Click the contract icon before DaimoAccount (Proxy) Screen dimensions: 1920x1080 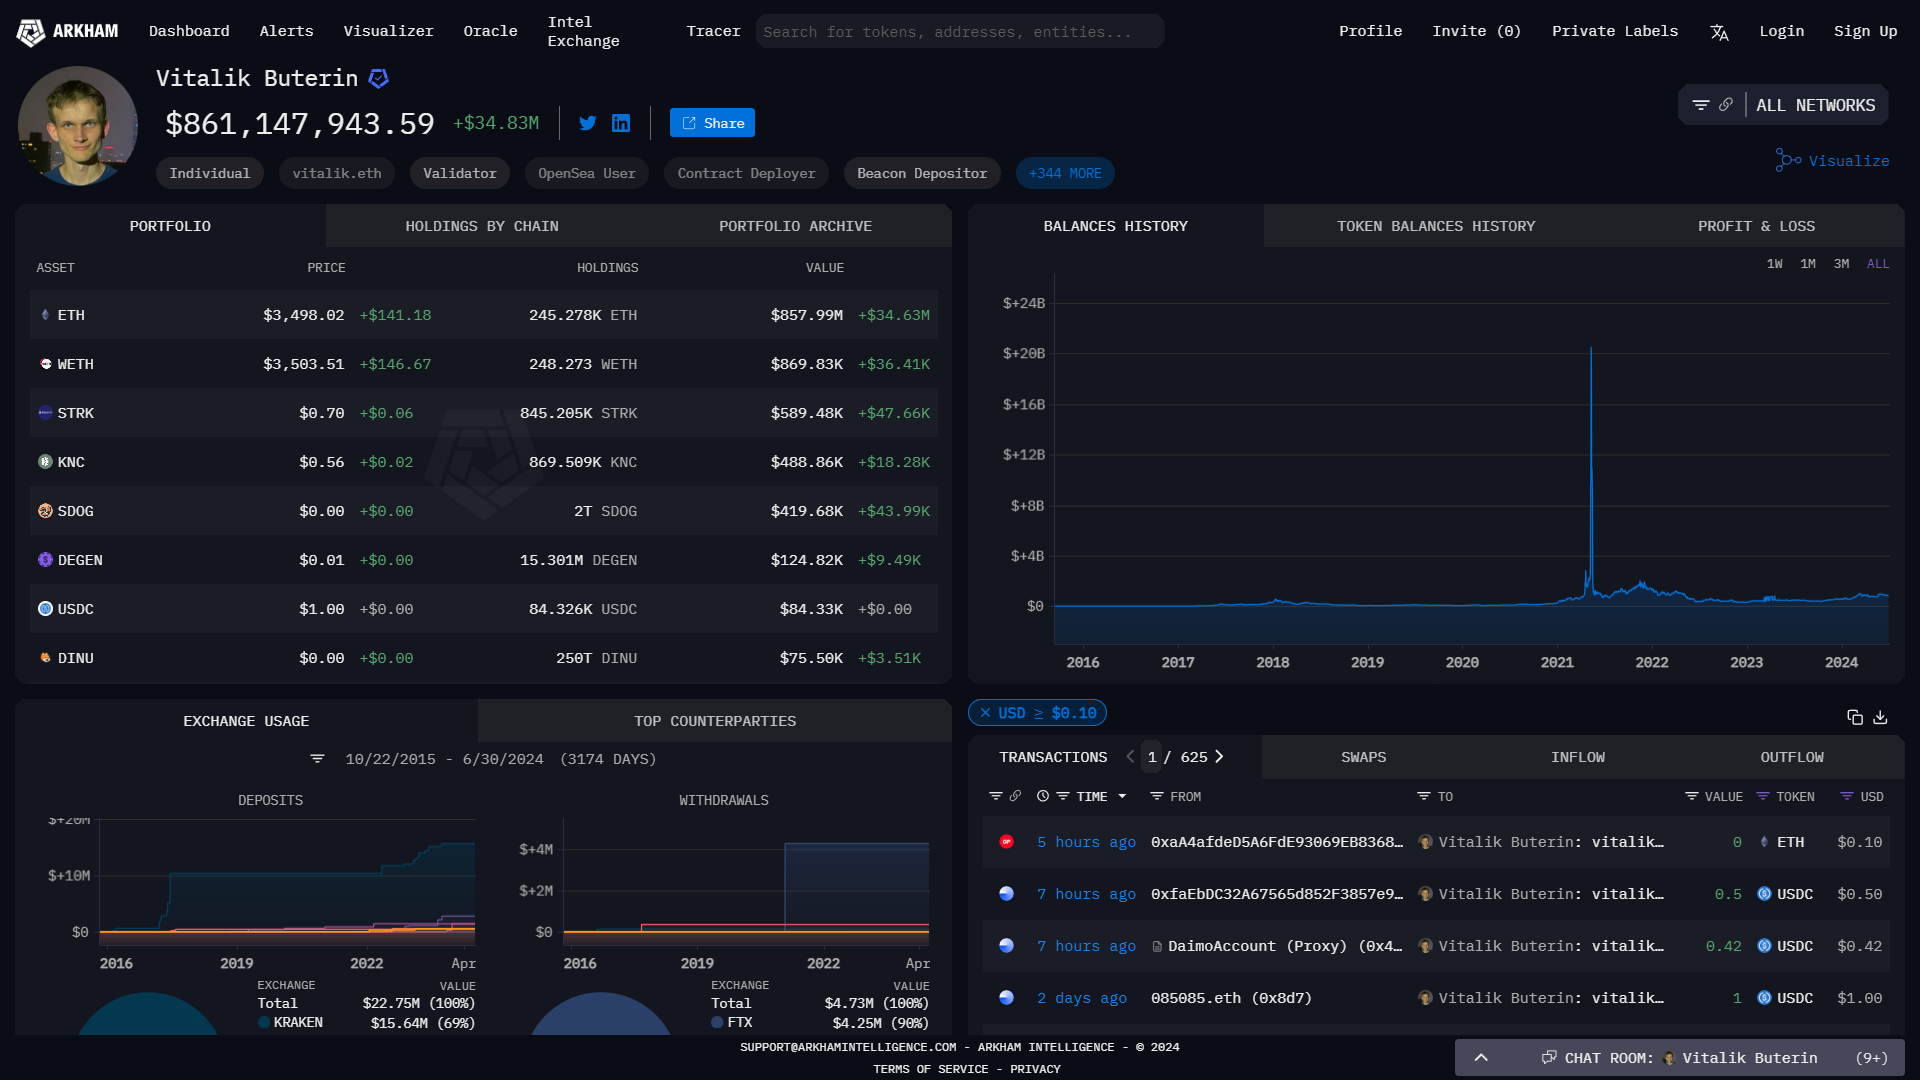1157,946
